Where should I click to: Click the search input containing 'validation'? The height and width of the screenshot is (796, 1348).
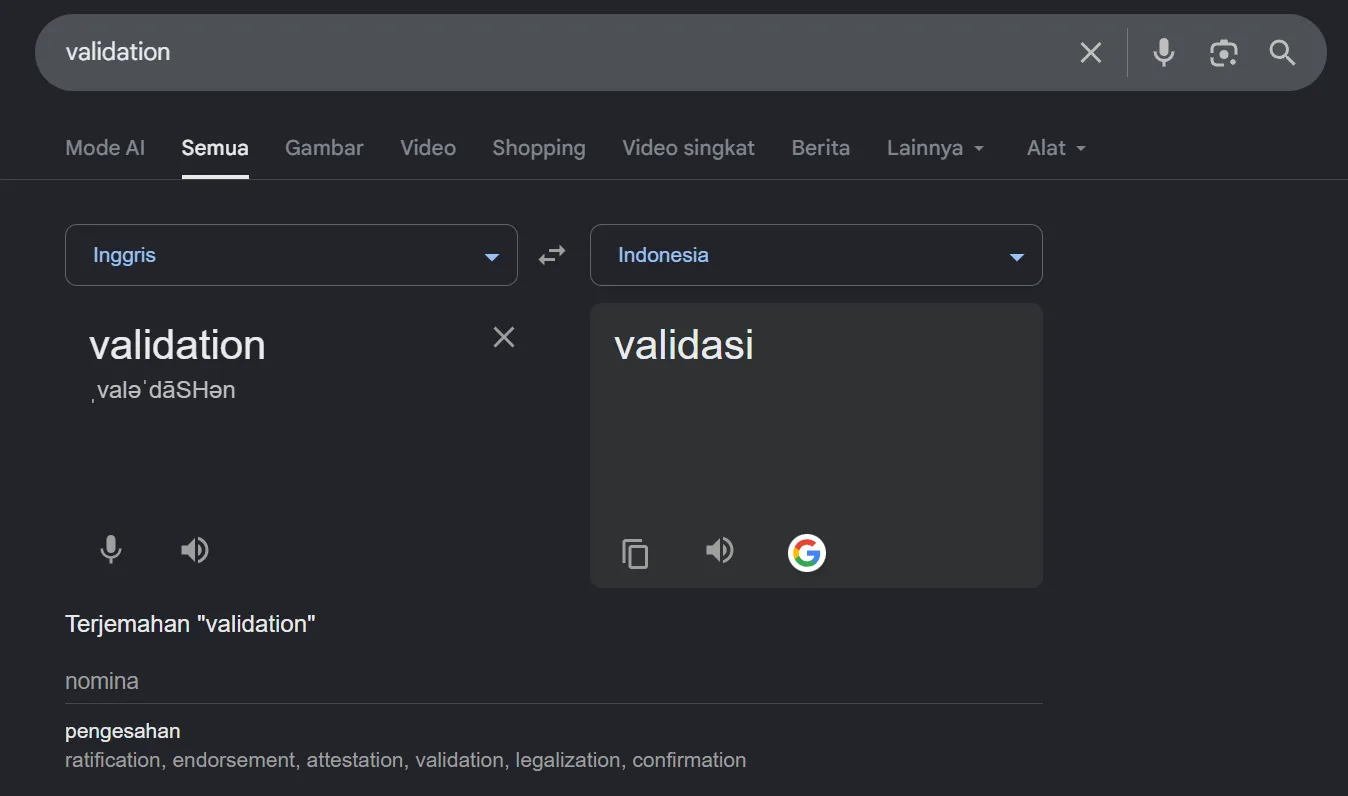tap(560, 52)
